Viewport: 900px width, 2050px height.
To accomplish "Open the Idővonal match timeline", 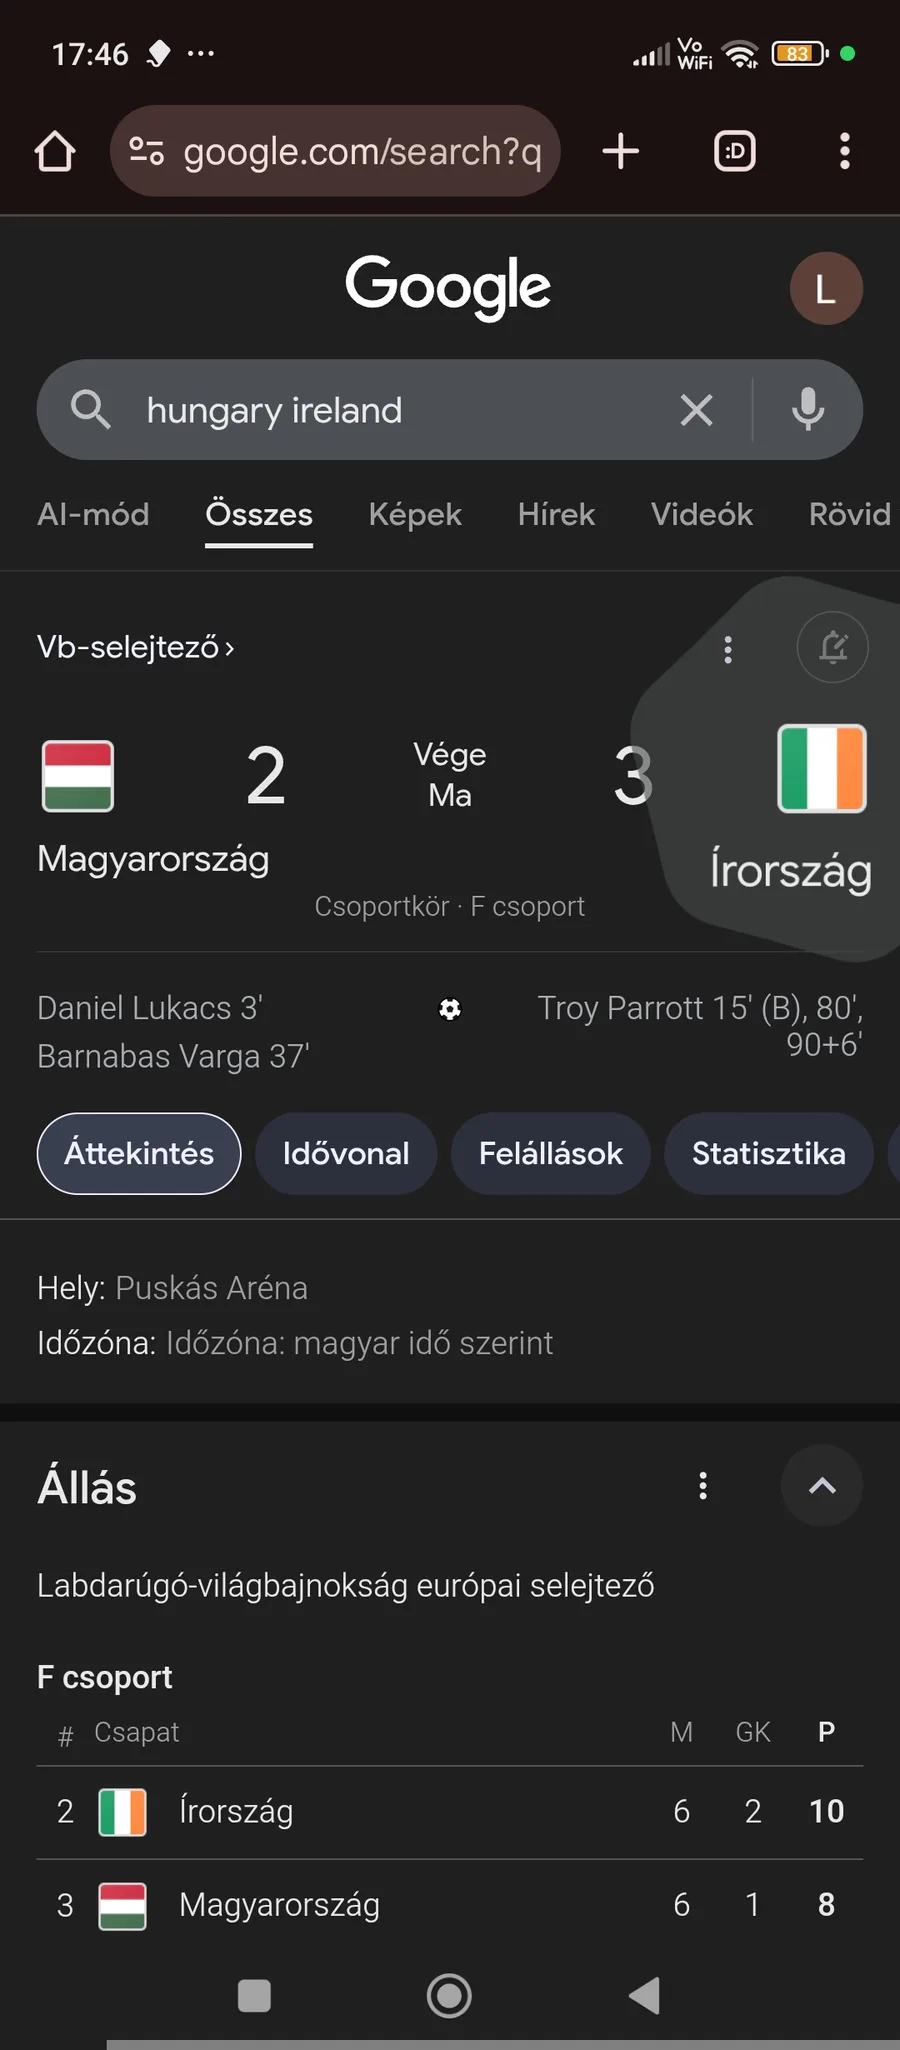I will point(346,1153).
